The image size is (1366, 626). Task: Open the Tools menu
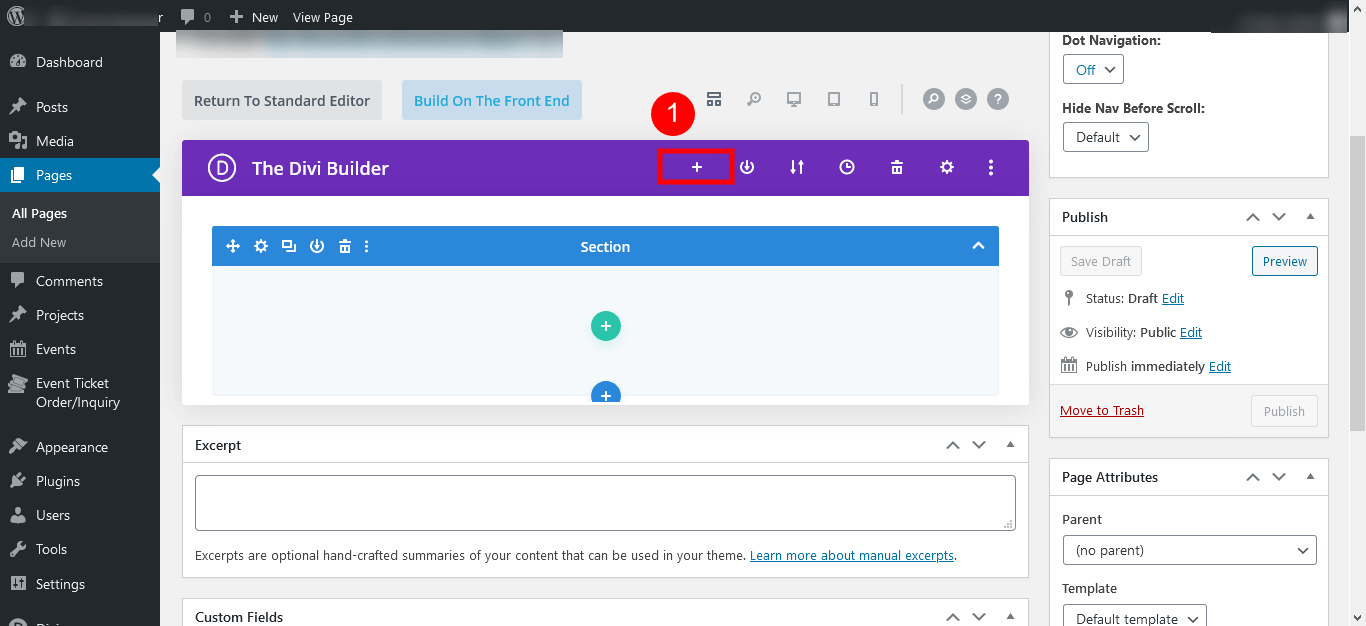tap(80, 549)
